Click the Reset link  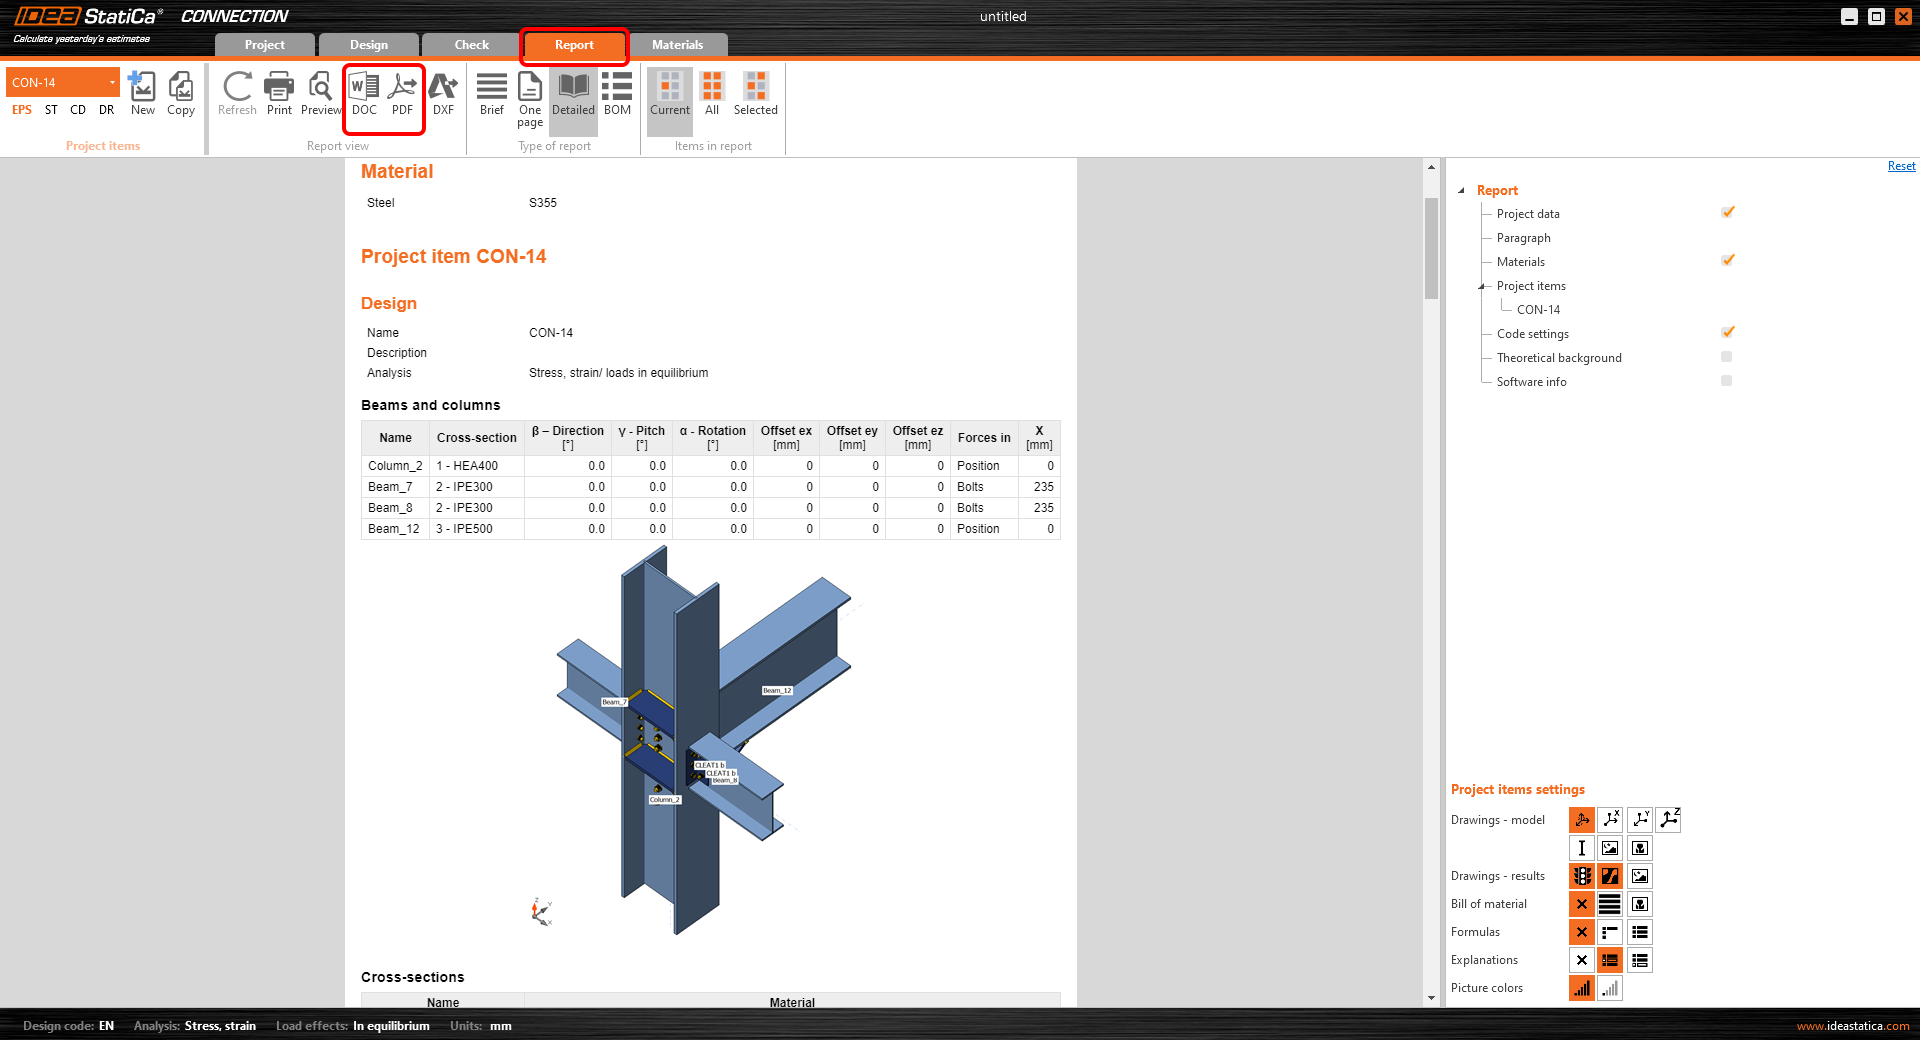tap(1901, 166)
